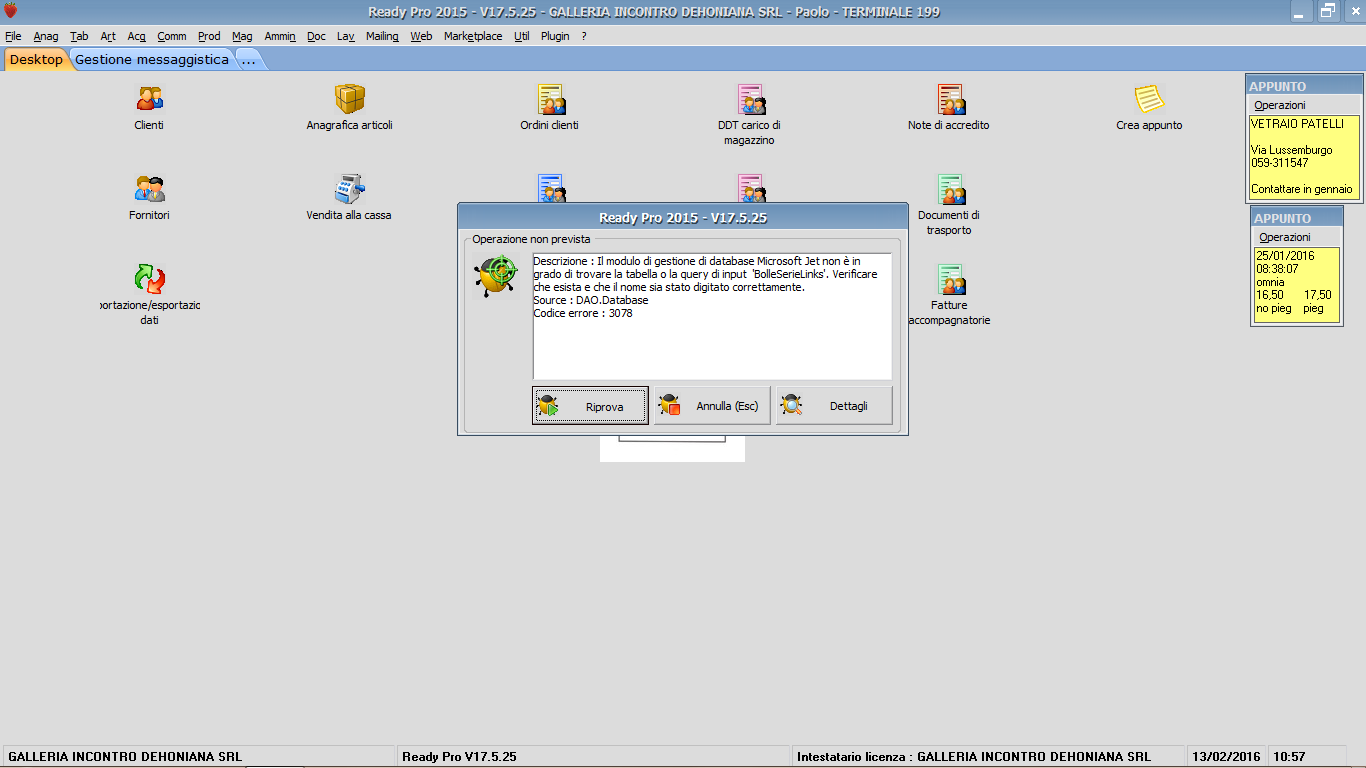Open DDT carico di magazzino icon
Image resolution: width=1366 pixels, height=768 pixels.
[x=751, y=99]
